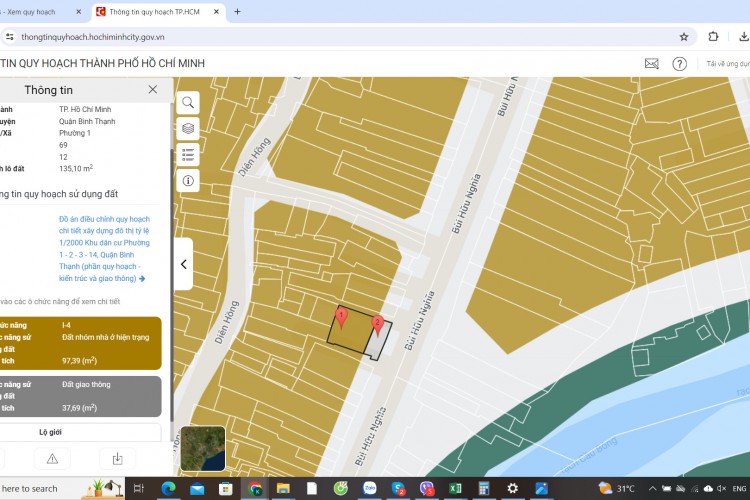Open the map layers panel
Viewport: 750px width, 500px height.
188,128
